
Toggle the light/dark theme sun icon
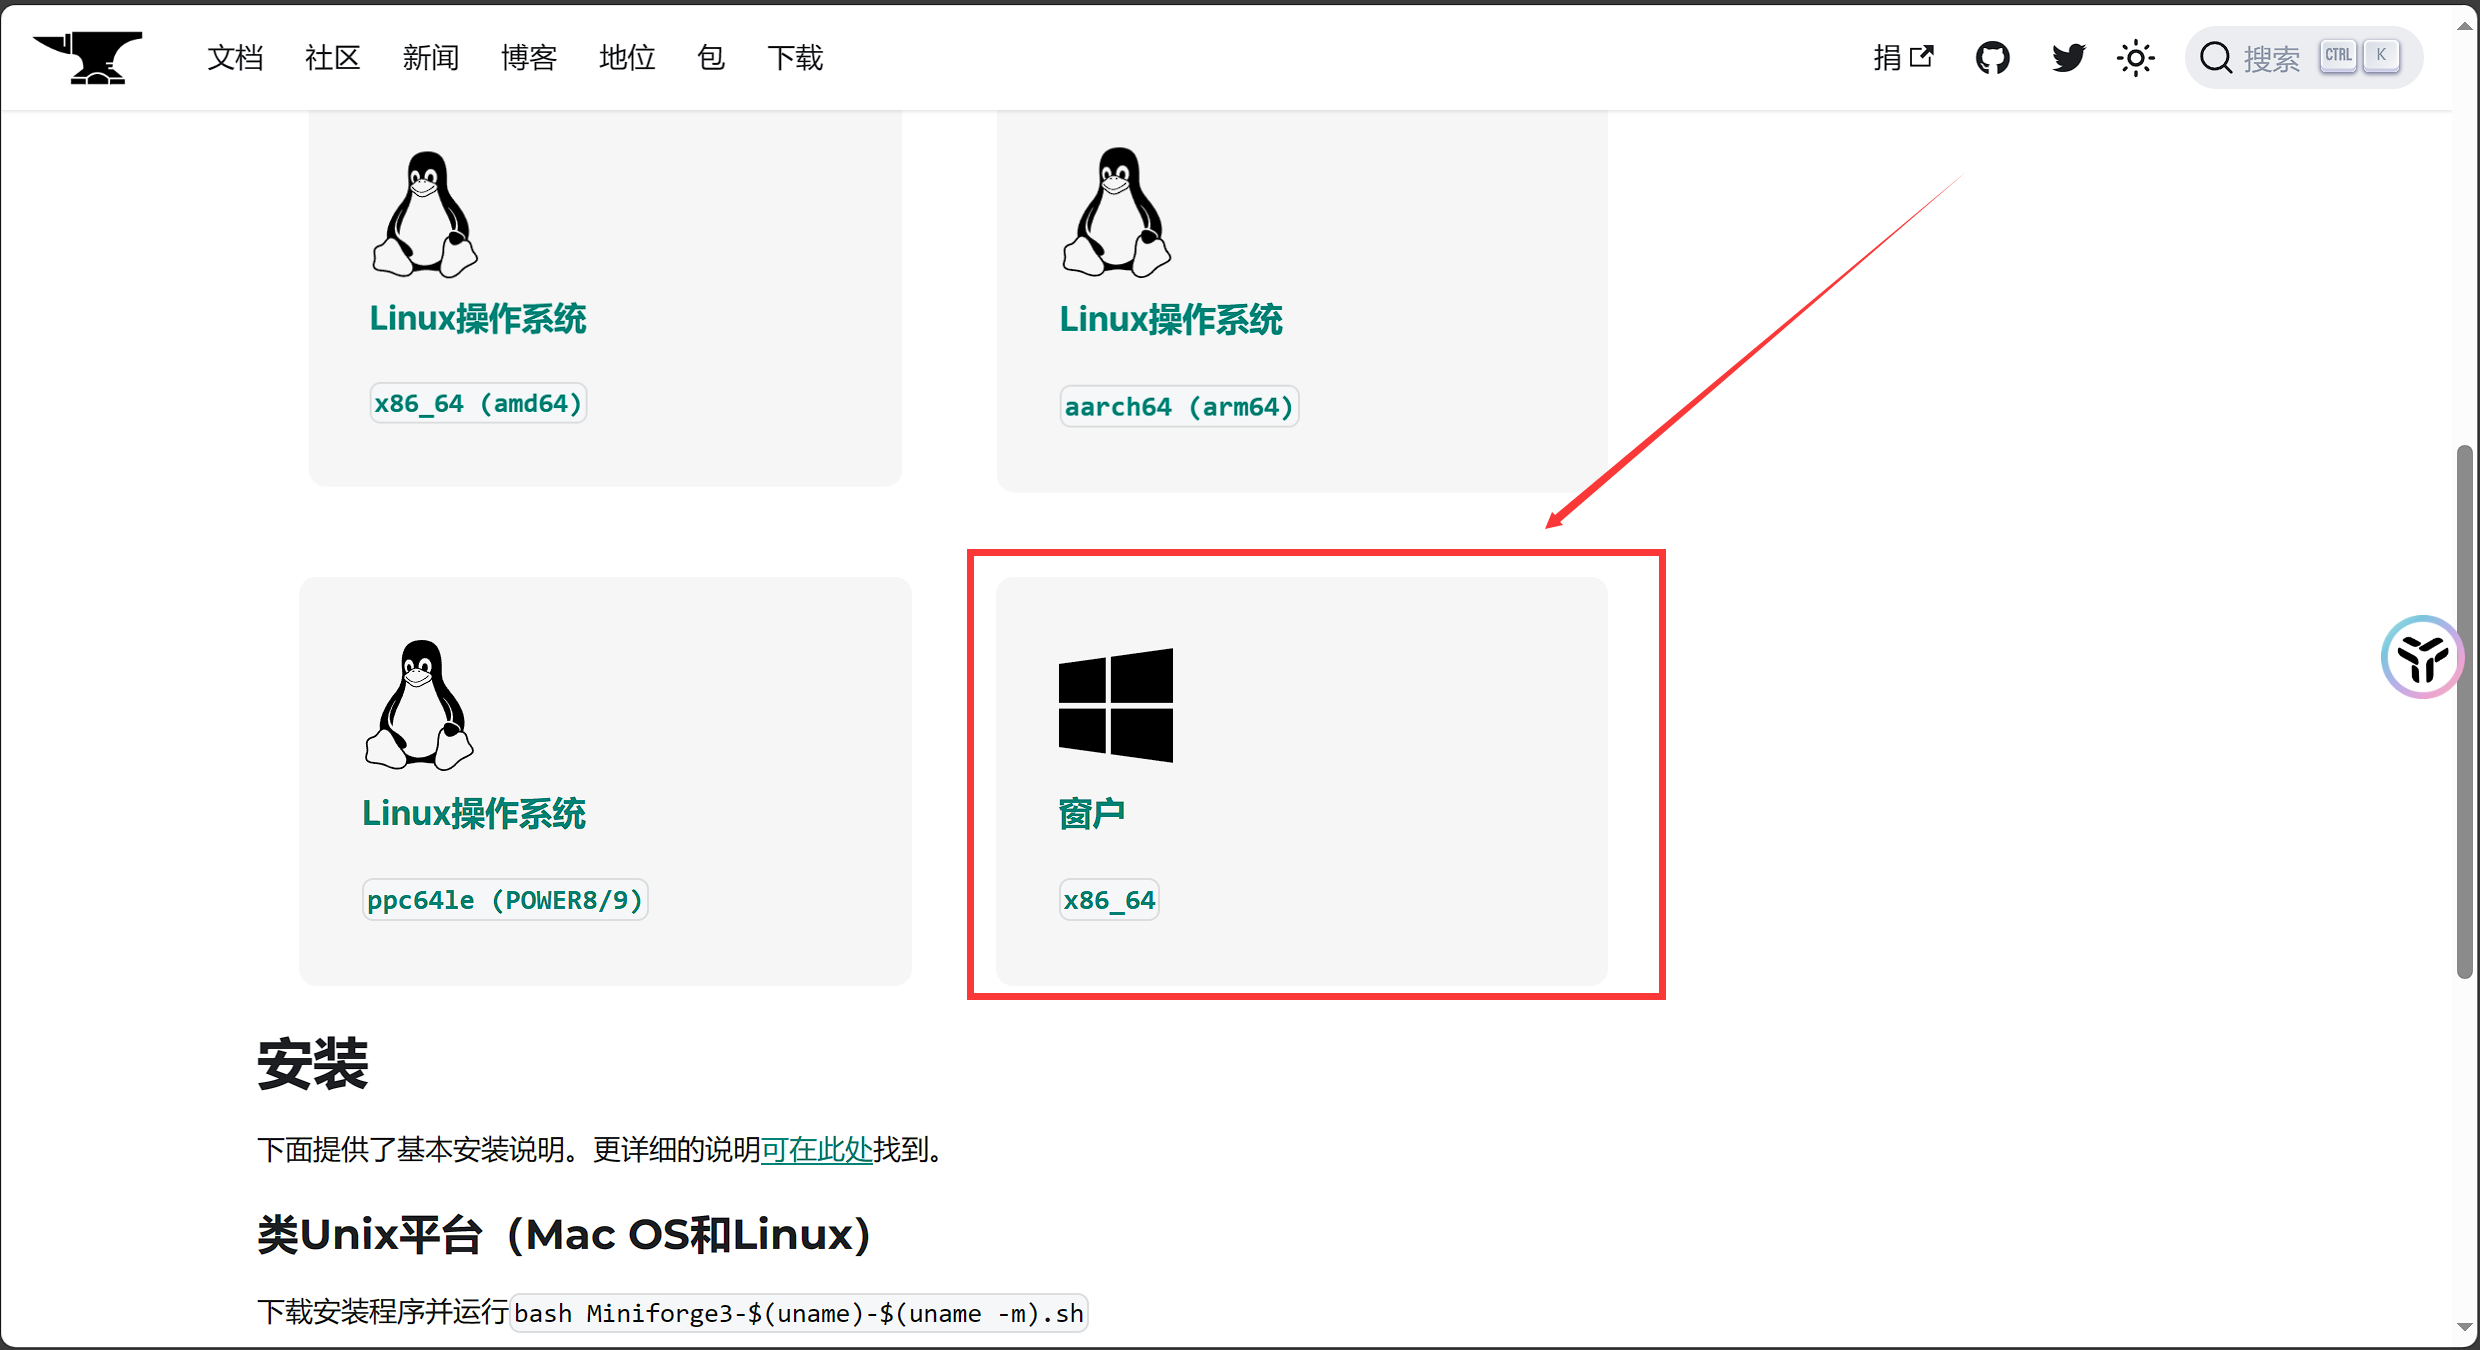pos(2136,58)
